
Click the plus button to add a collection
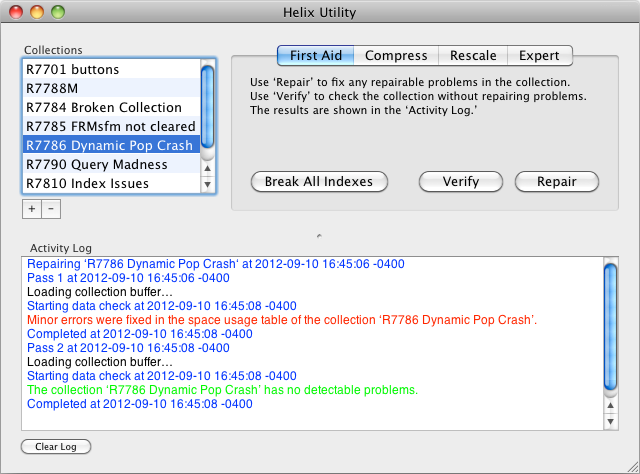31,209
